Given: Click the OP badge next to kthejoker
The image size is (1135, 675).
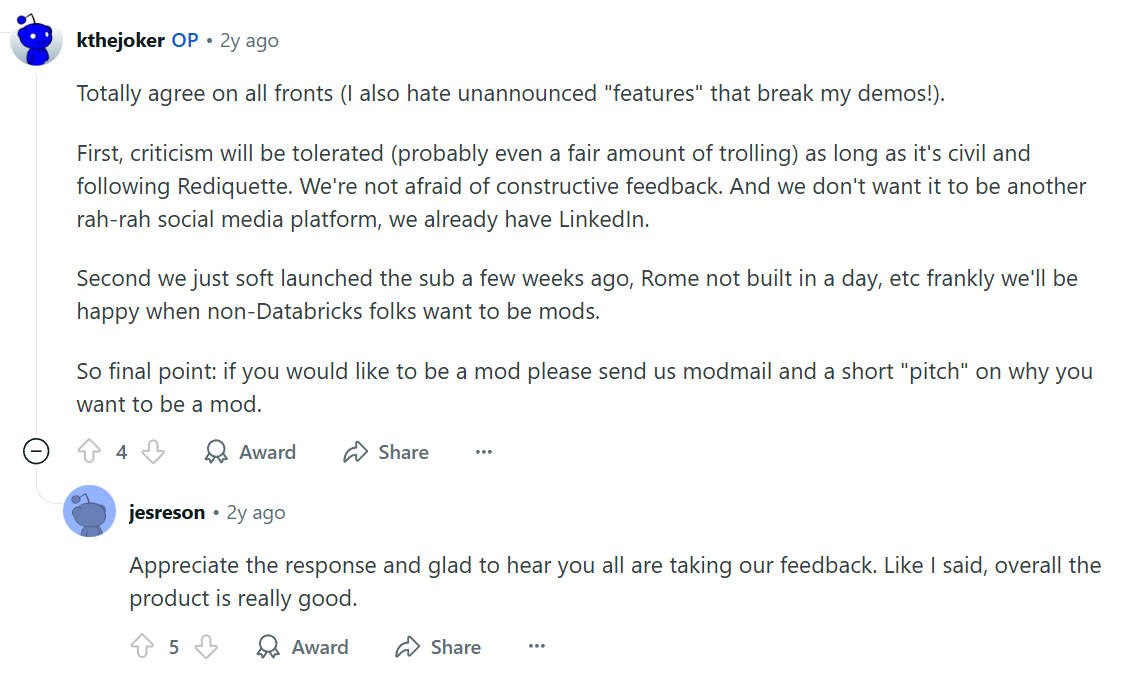Looking at the screenshot, I should [184, 40].
